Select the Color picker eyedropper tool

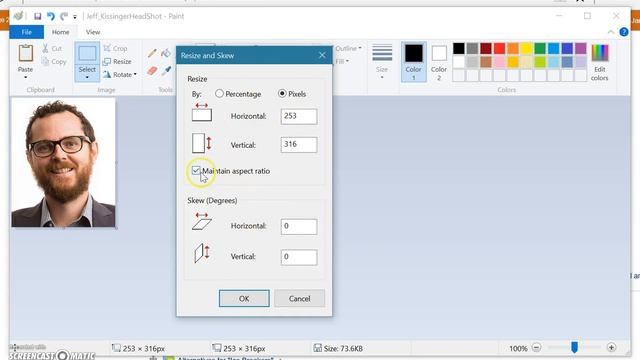click(166, 70)
